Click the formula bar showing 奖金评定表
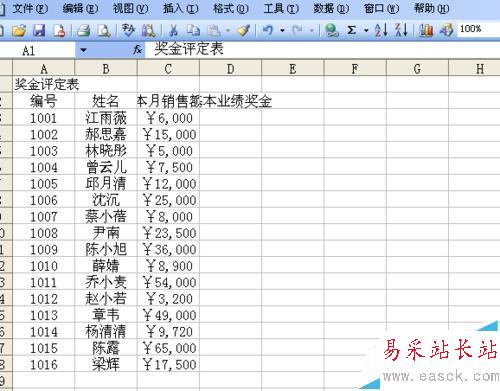Image resolution: width=500 pixels, height=391 pixels. point(322,50)
